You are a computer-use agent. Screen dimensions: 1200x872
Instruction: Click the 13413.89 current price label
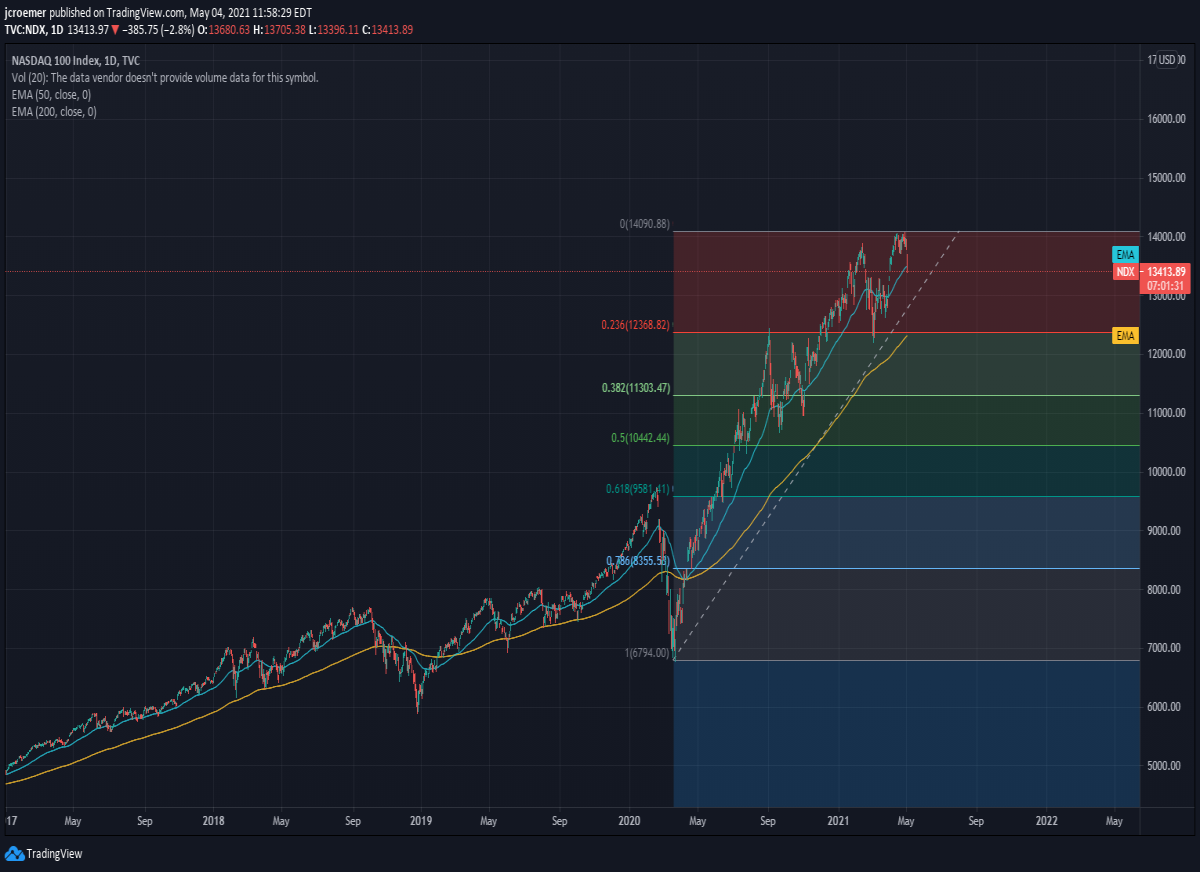click(x=1166, y=272)
